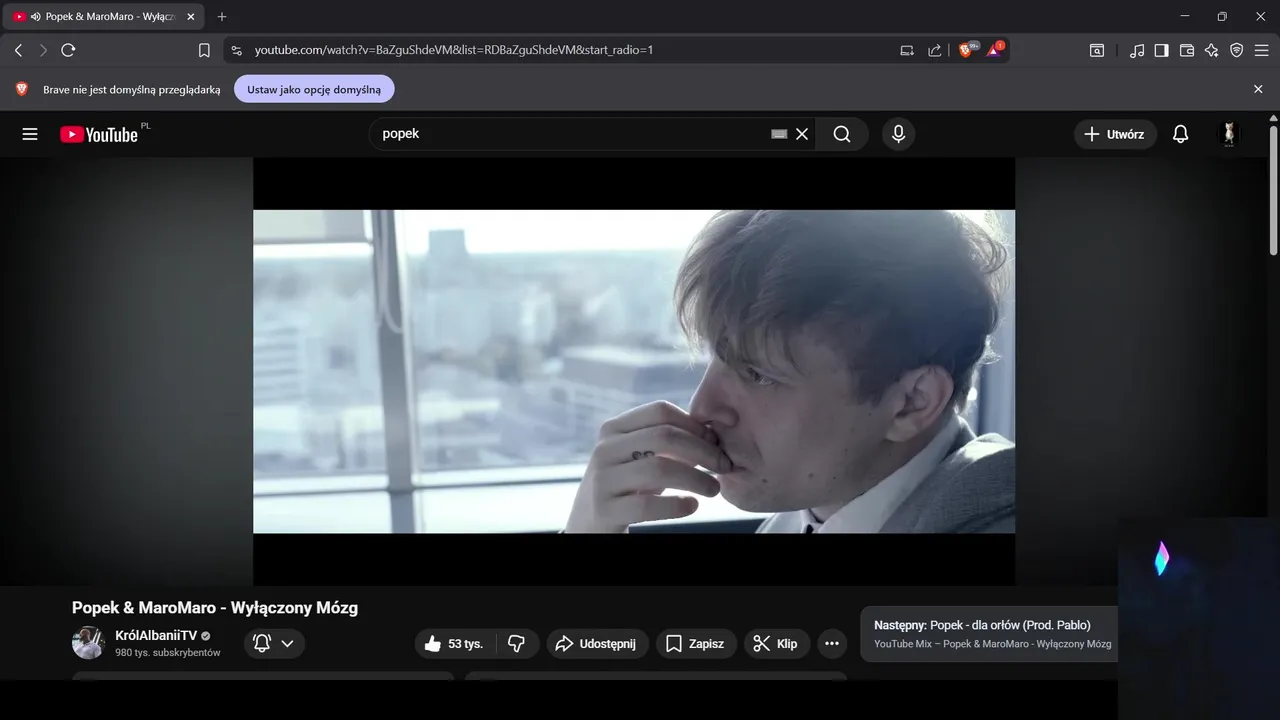This screenshot has height=720, width=1280.
Task: Open the Leo AI sparkle icon
Action: coord(1212,50)
